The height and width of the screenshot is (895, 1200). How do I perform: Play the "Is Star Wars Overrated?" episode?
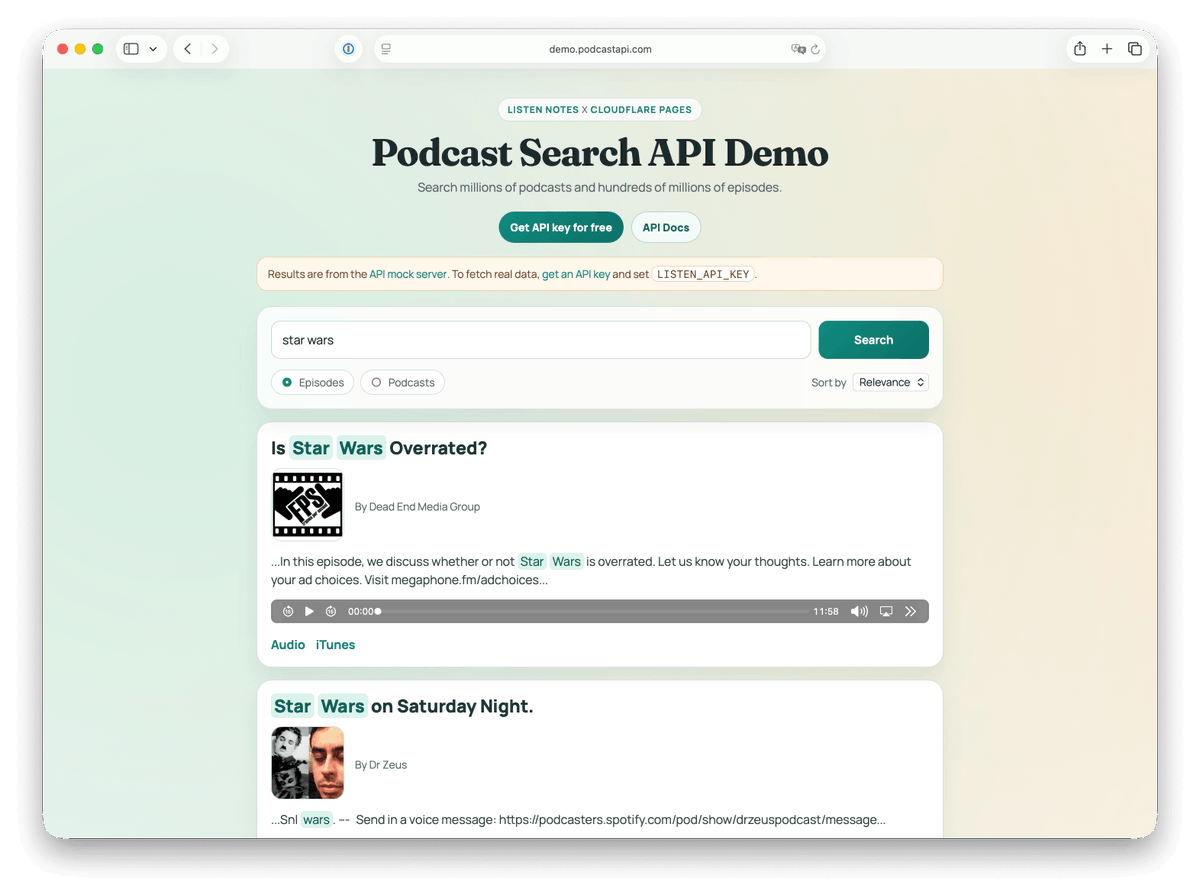click(309, 611)
